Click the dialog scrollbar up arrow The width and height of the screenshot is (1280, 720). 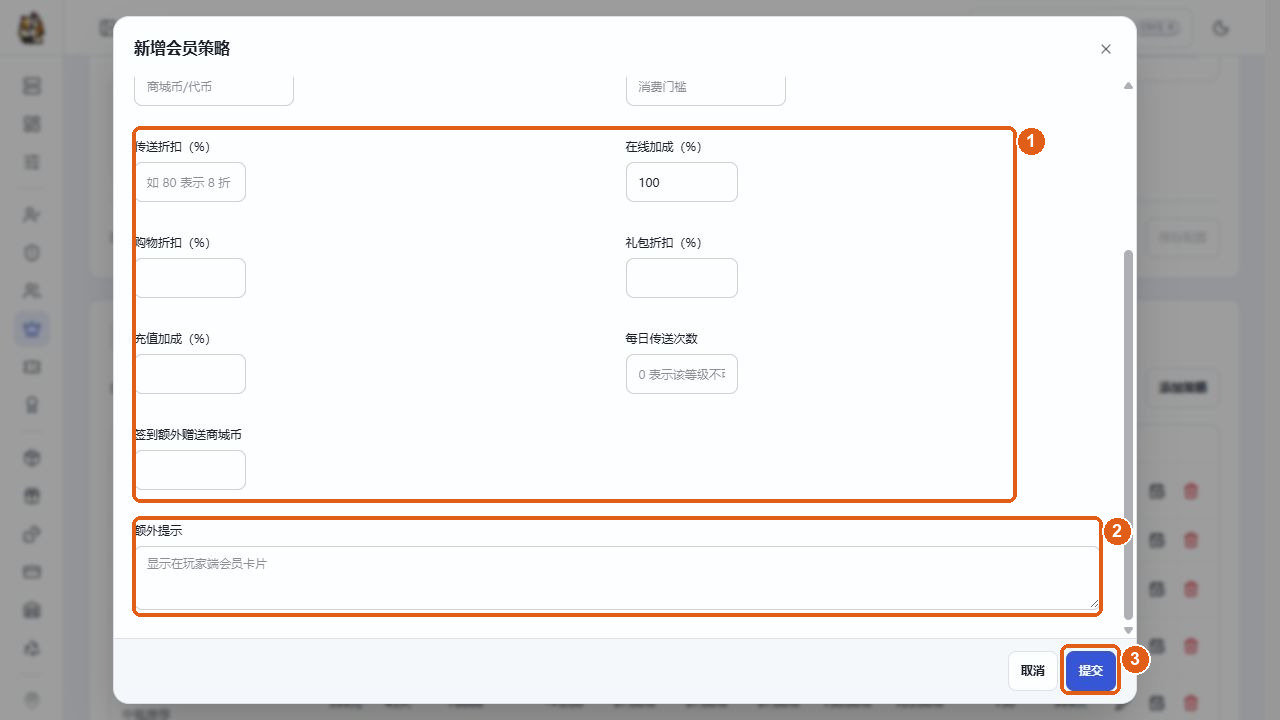click(1128, 86)
